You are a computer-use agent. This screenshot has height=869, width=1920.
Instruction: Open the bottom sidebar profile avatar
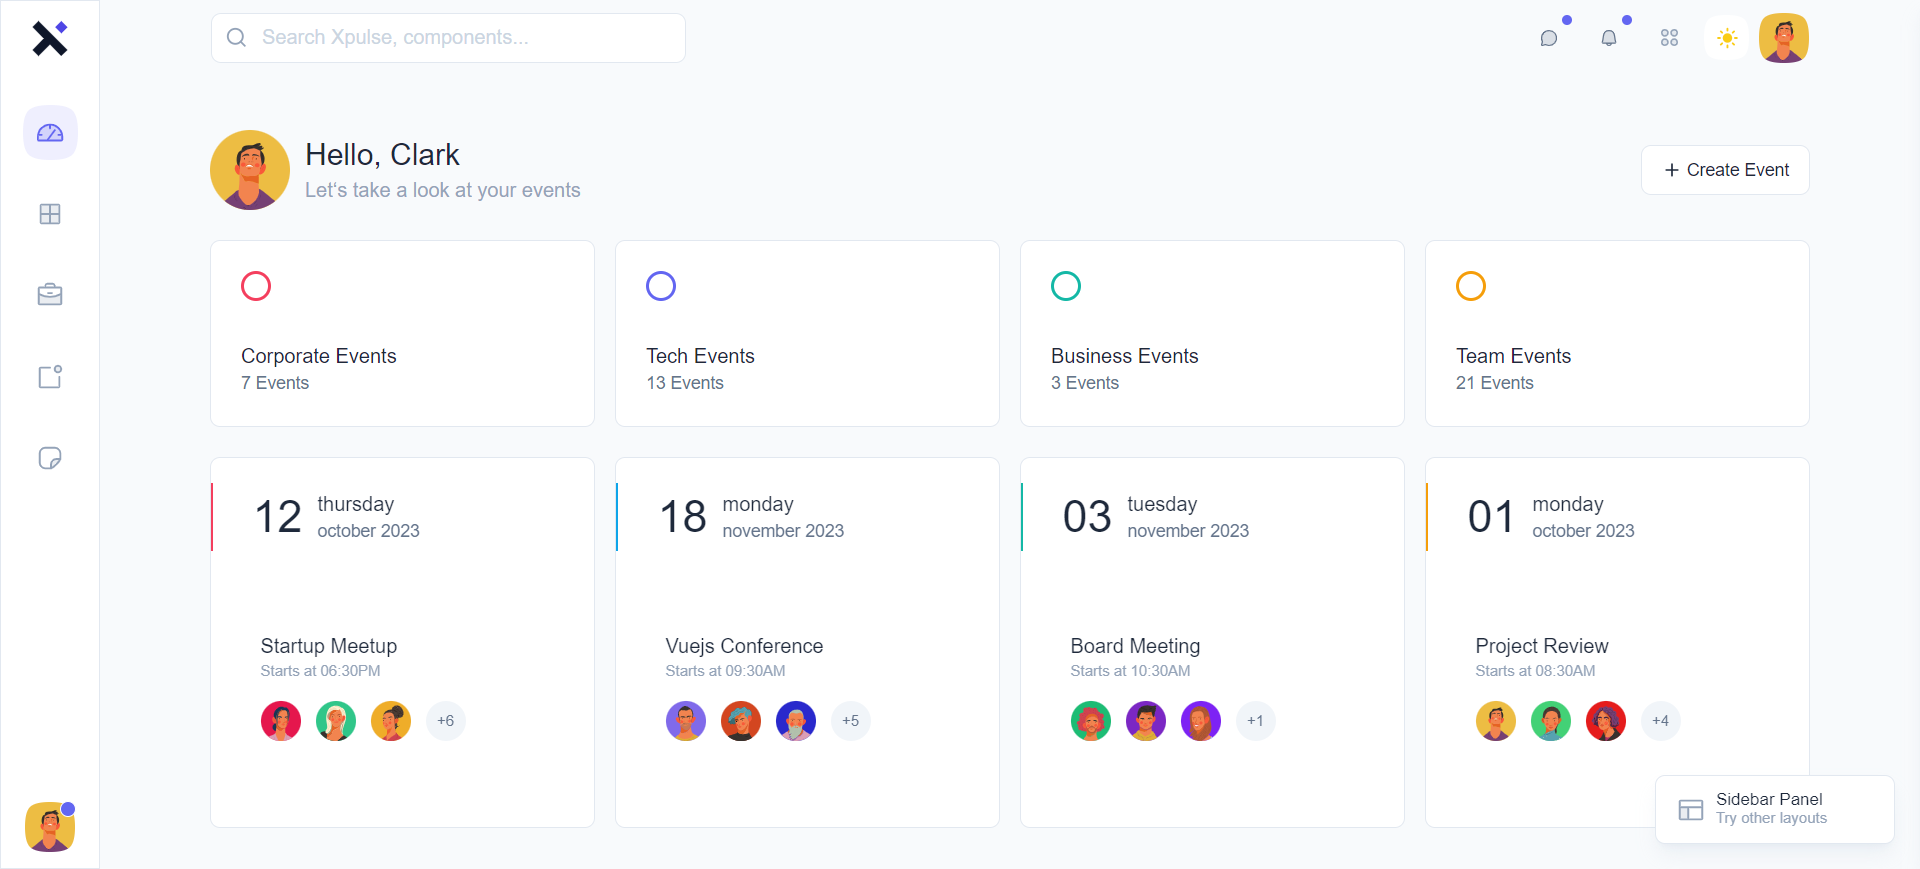click(x=50, y=827)
